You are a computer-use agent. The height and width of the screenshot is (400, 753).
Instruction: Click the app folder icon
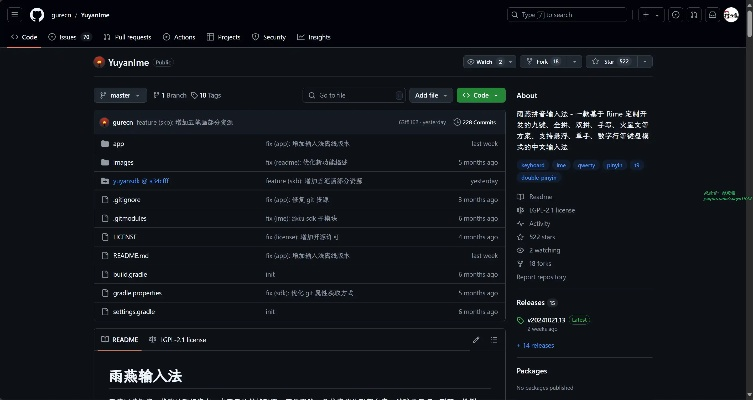[105, 144]
